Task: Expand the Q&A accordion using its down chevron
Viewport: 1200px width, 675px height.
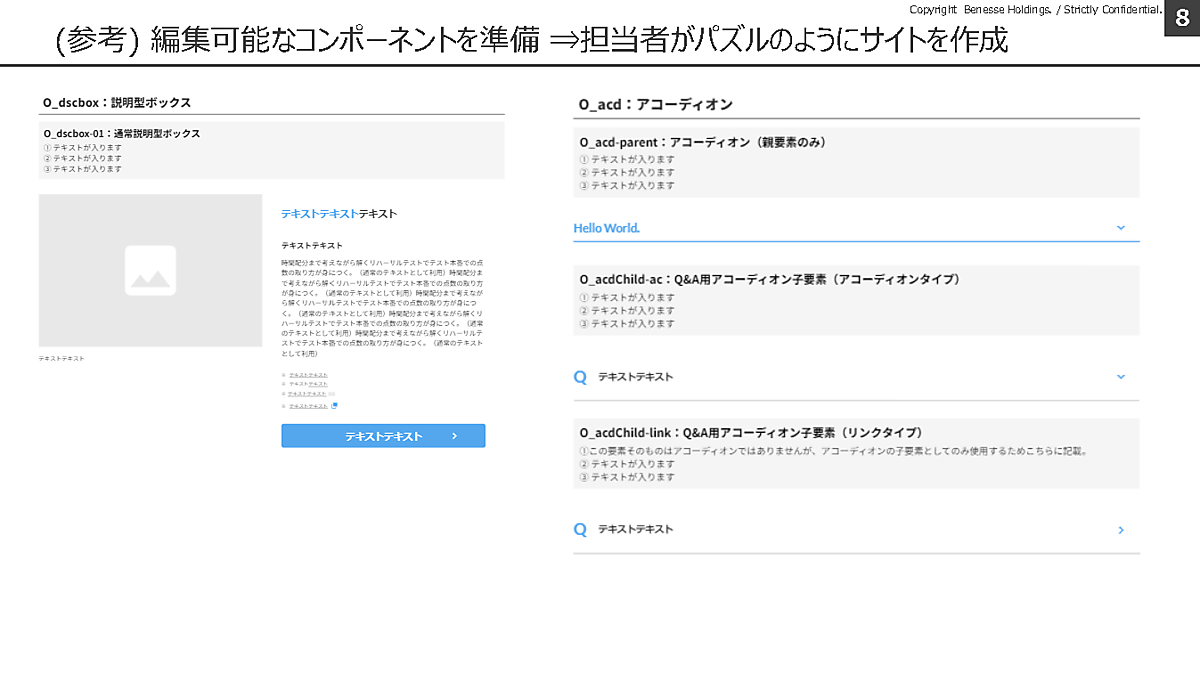Action: (1120, 377)
